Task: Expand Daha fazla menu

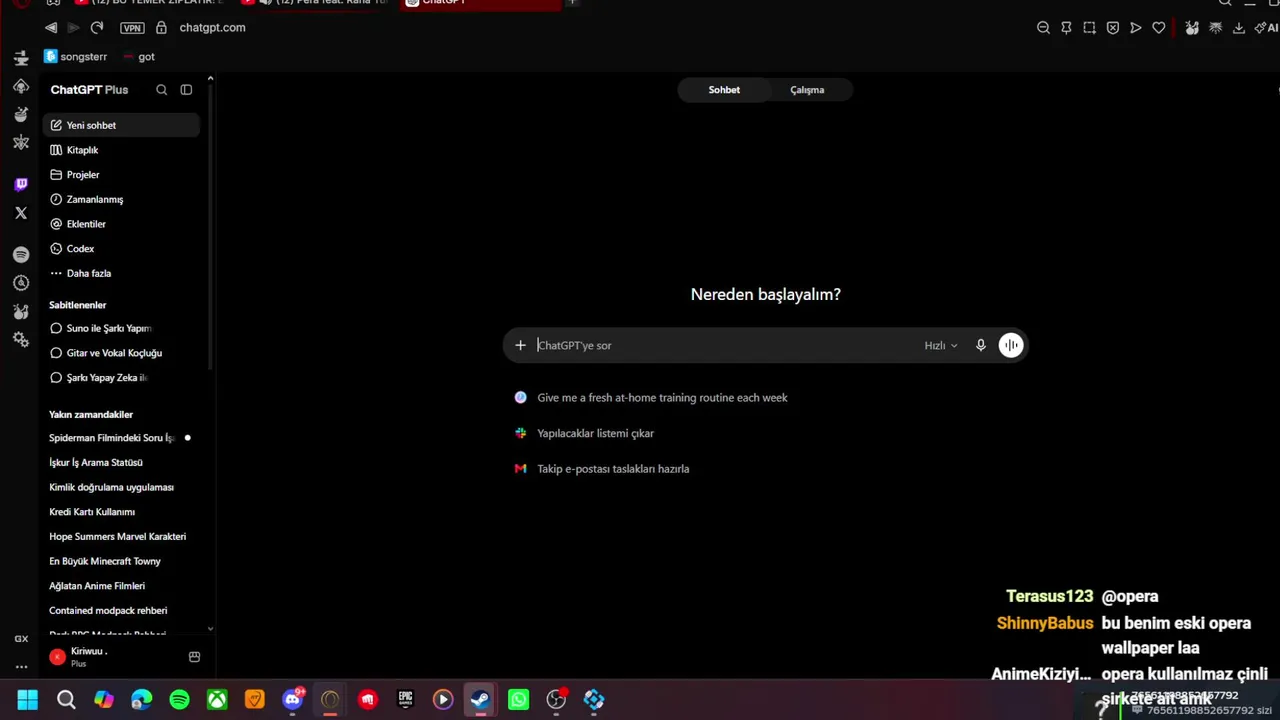Action: [122, 273]
